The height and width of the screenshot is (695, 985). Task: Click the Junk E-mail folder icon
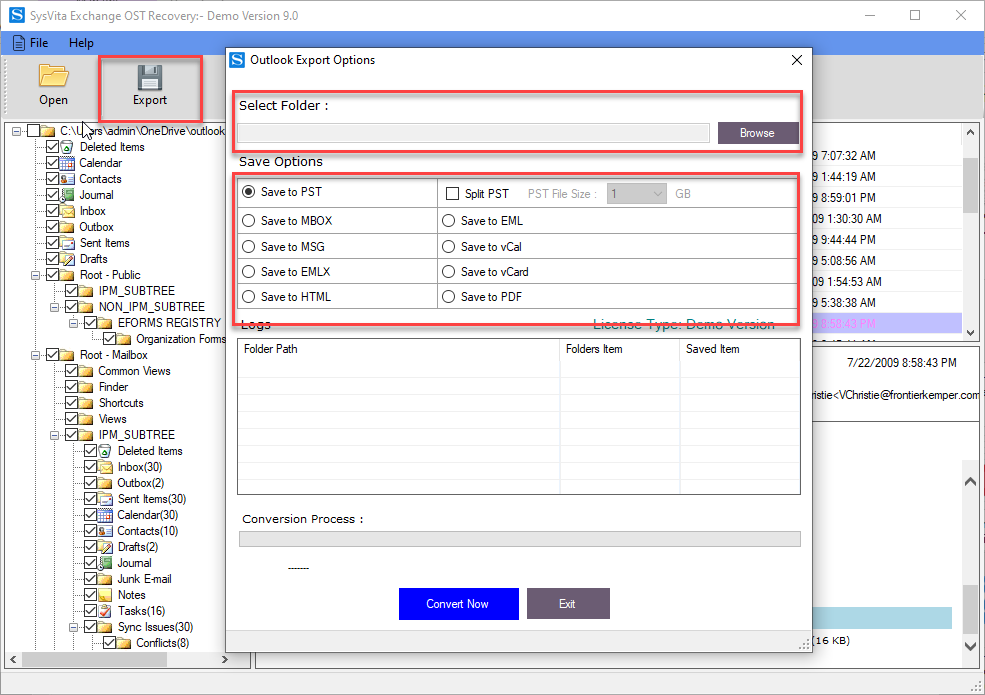click(x=105, y=579)
